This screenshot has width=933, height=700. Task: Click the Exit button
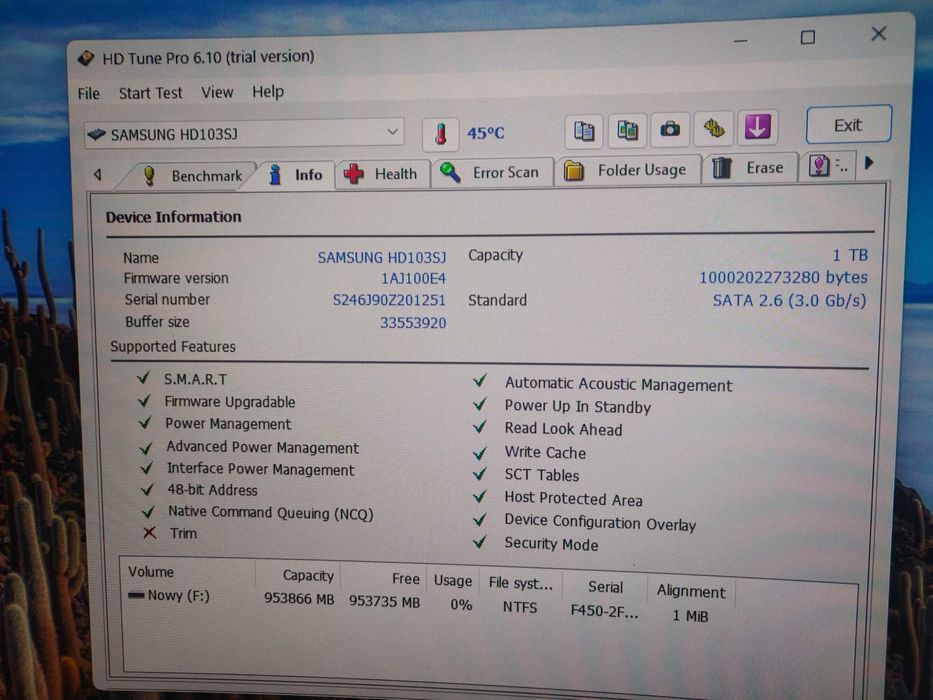click(849, 125)
